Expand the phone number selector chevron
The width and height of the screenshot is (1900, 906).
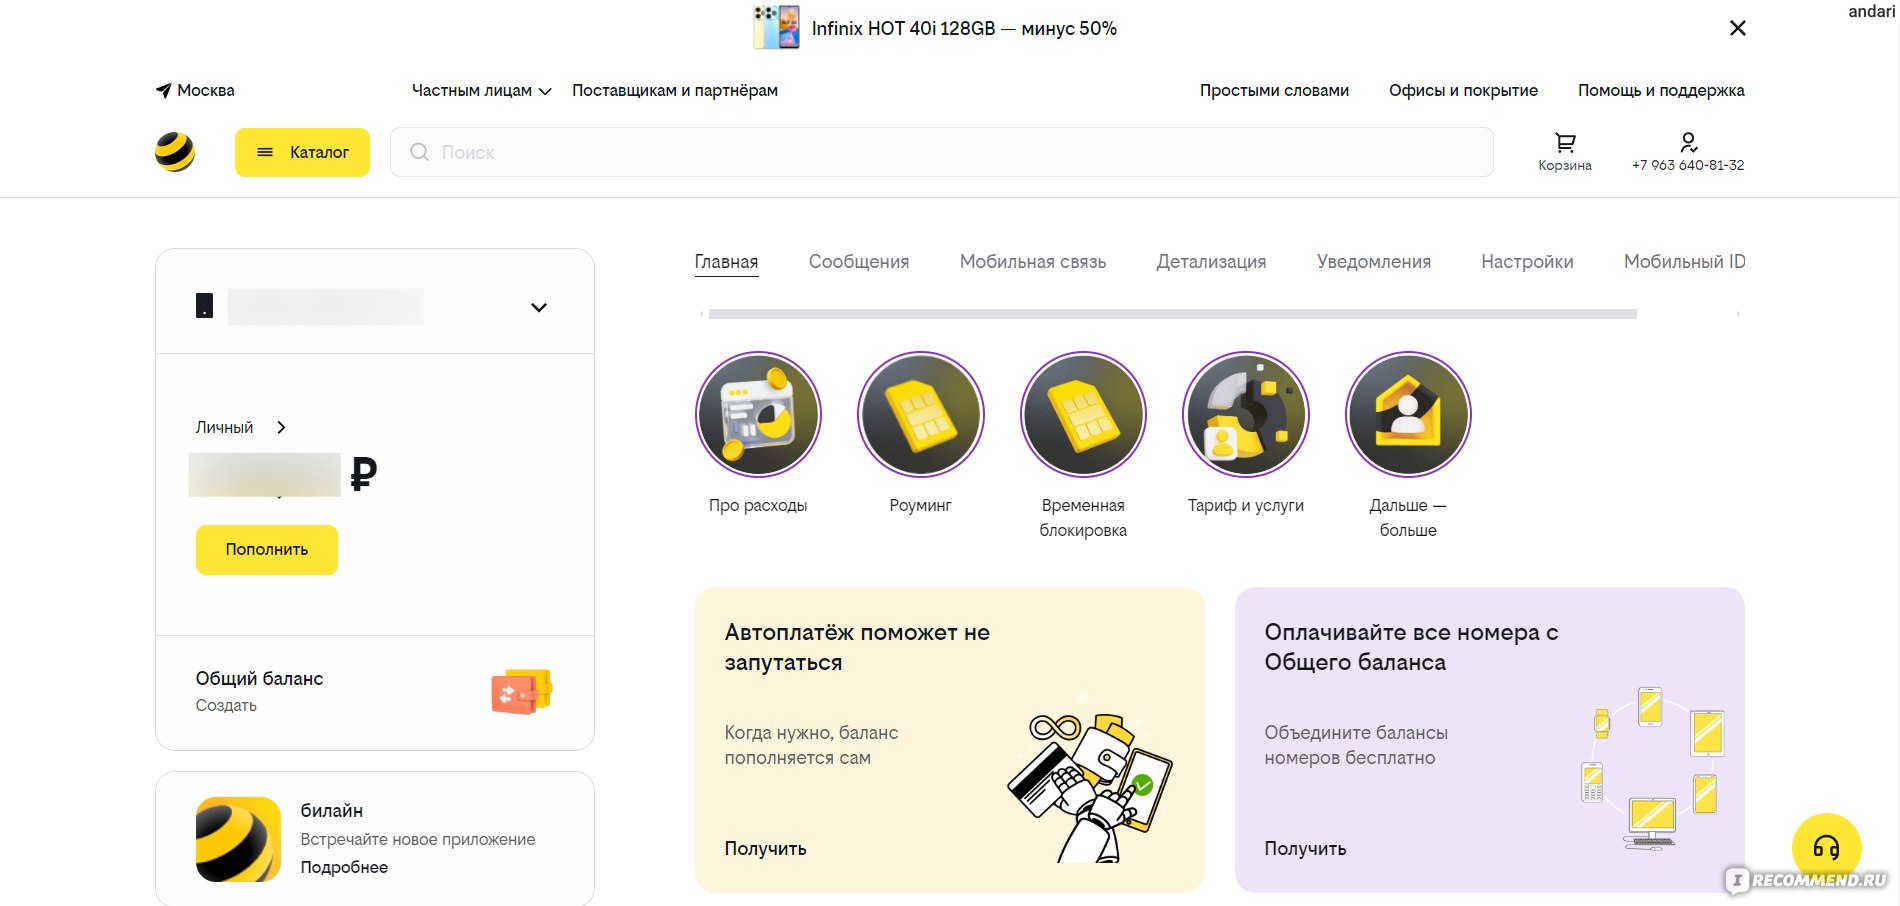(x=539, y=307)
